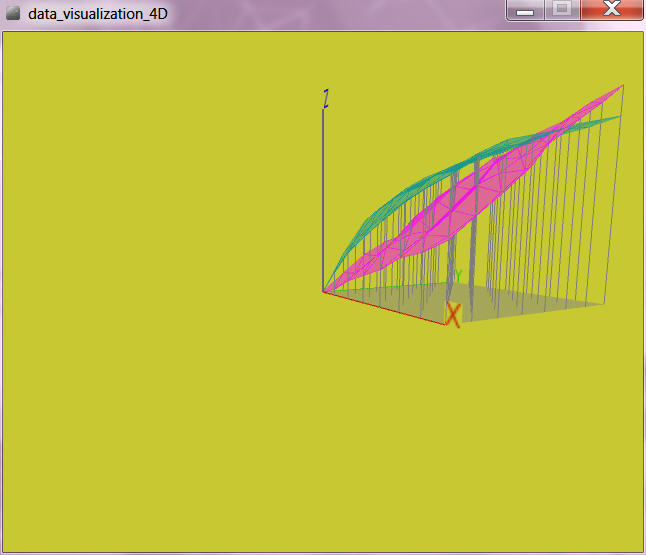This screenshot has height=555, width=646.
Task: Click the rightmost vertical drop line
Action: [x=614, y=200]
